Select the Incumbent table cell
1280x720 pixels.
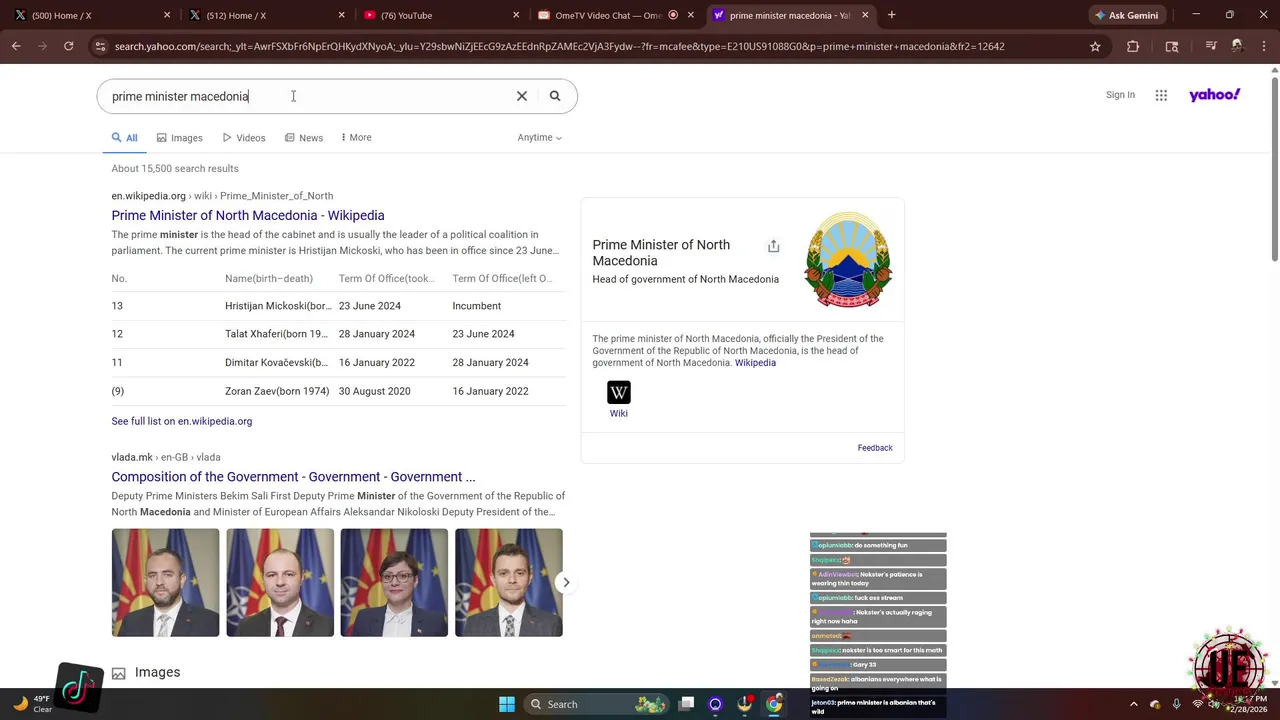point(477,306)
